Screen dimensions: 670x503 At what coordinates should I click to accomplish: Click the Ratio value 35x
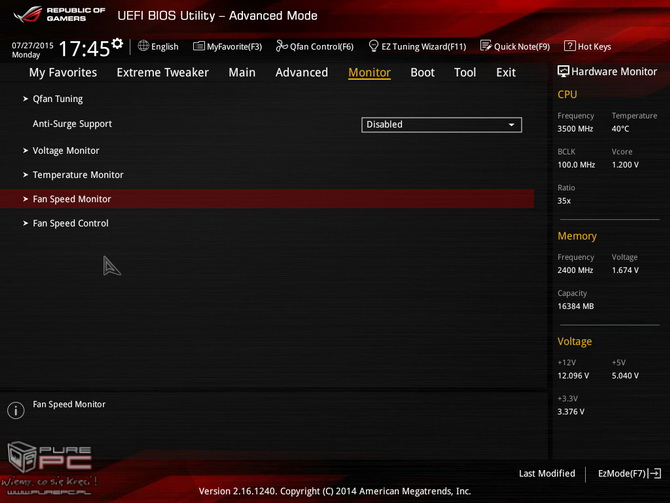pos(564,201)
